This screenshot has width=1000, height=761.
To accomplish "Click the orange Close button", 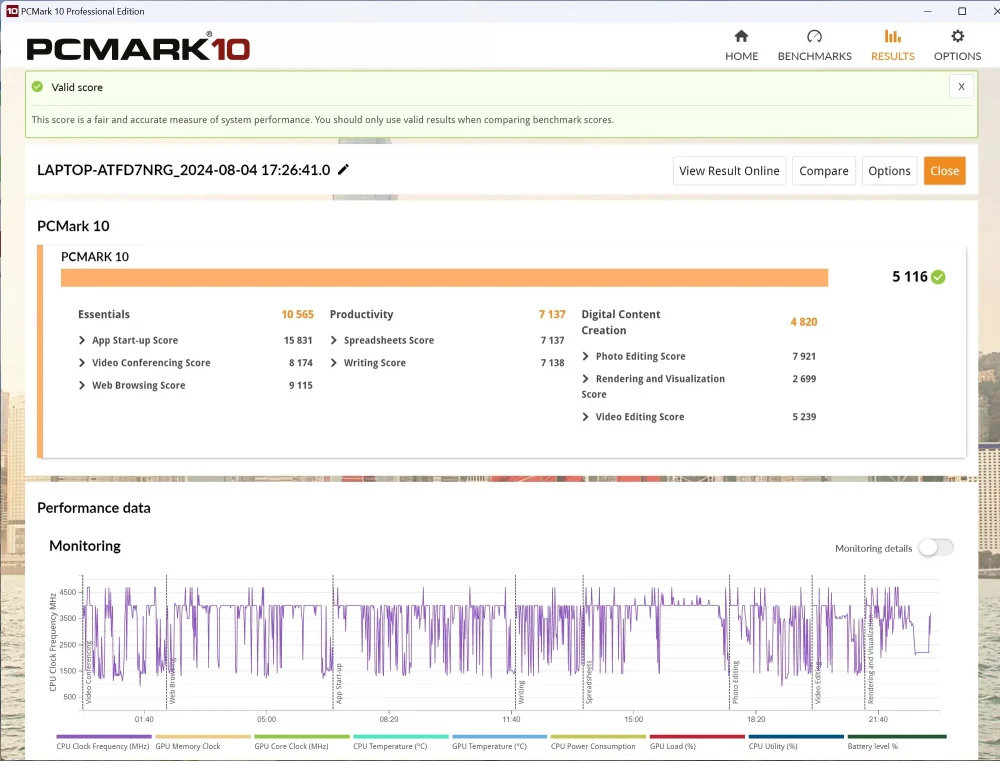I will [x=945, y=171].
